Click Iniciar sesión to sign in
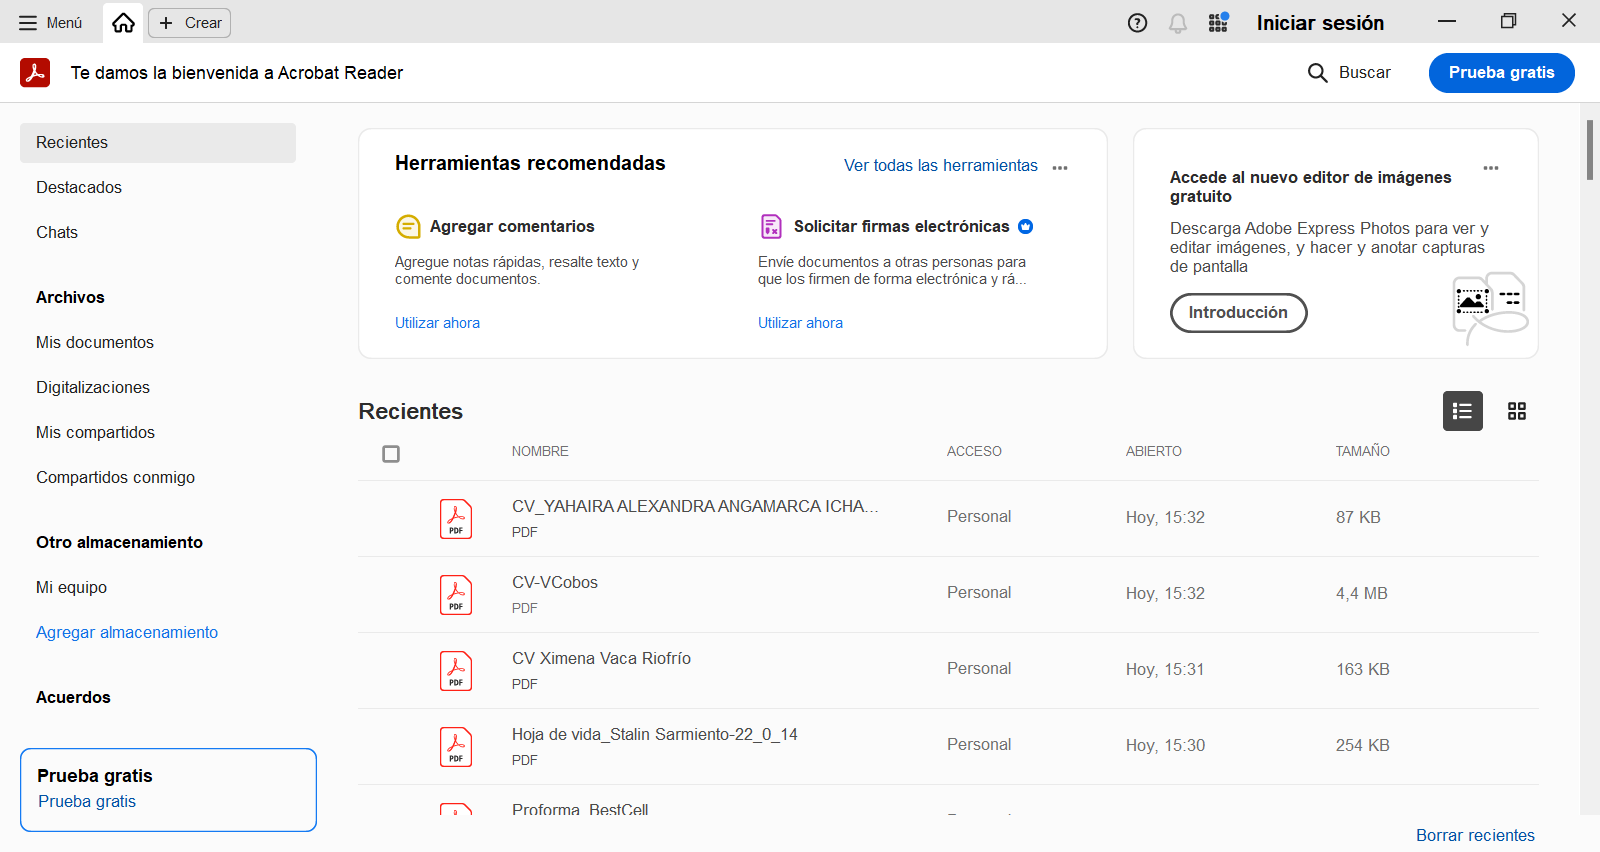This screenshot has width=1600, height=852. 1320,23
